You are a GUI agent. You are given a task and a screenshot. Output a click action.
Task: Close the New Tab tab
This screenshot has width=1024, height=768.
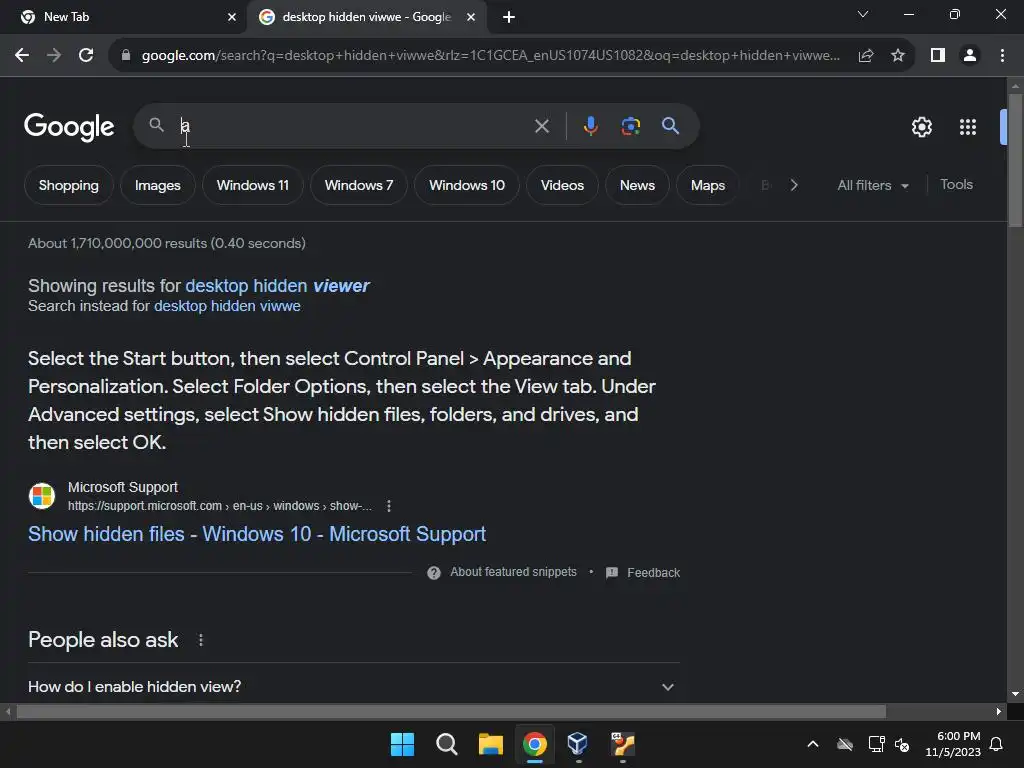232,17
